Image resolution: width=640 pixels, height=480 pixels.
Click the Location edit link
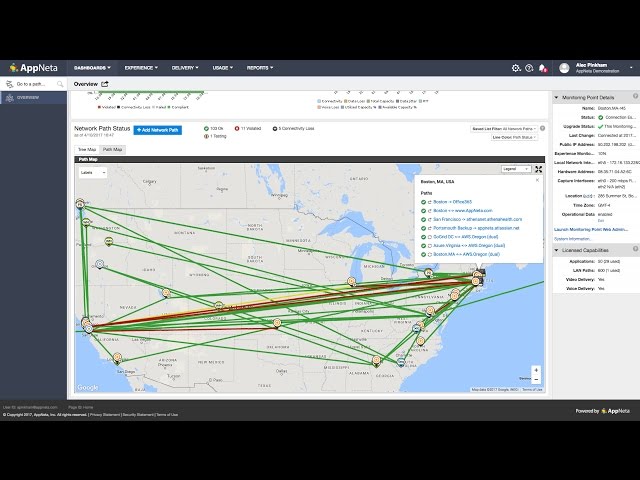click(x=588, y=196)
